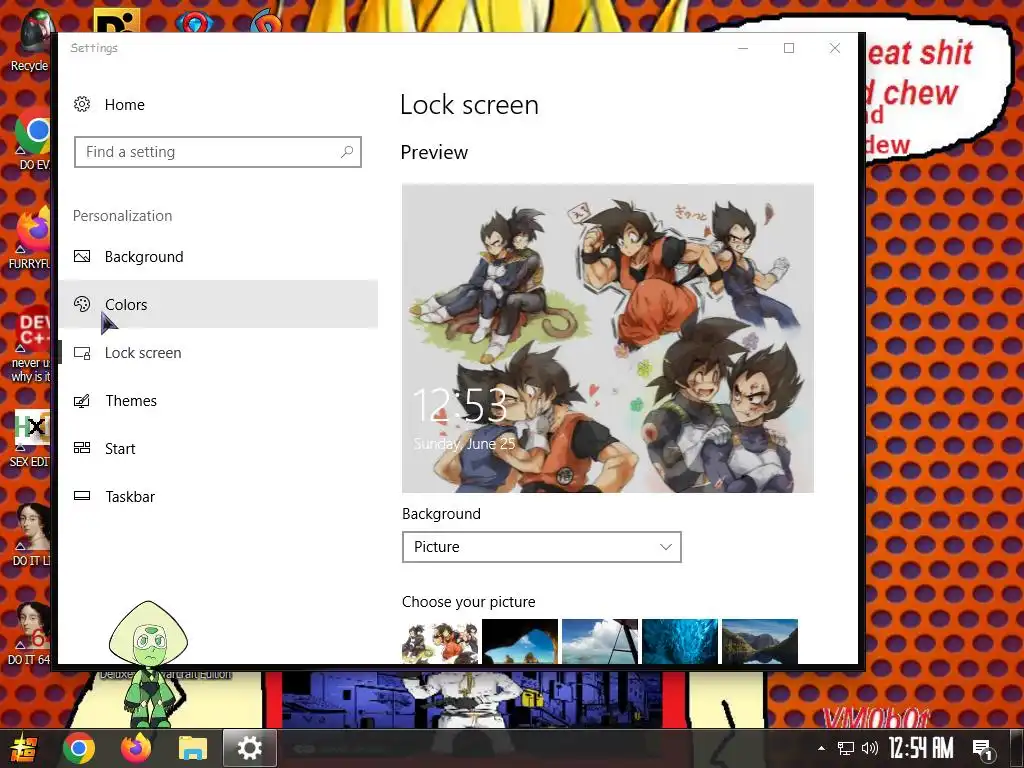Screen dimensions: 1024x768
Task: Click the Background picture icon in sidebar
Action: 82,257
